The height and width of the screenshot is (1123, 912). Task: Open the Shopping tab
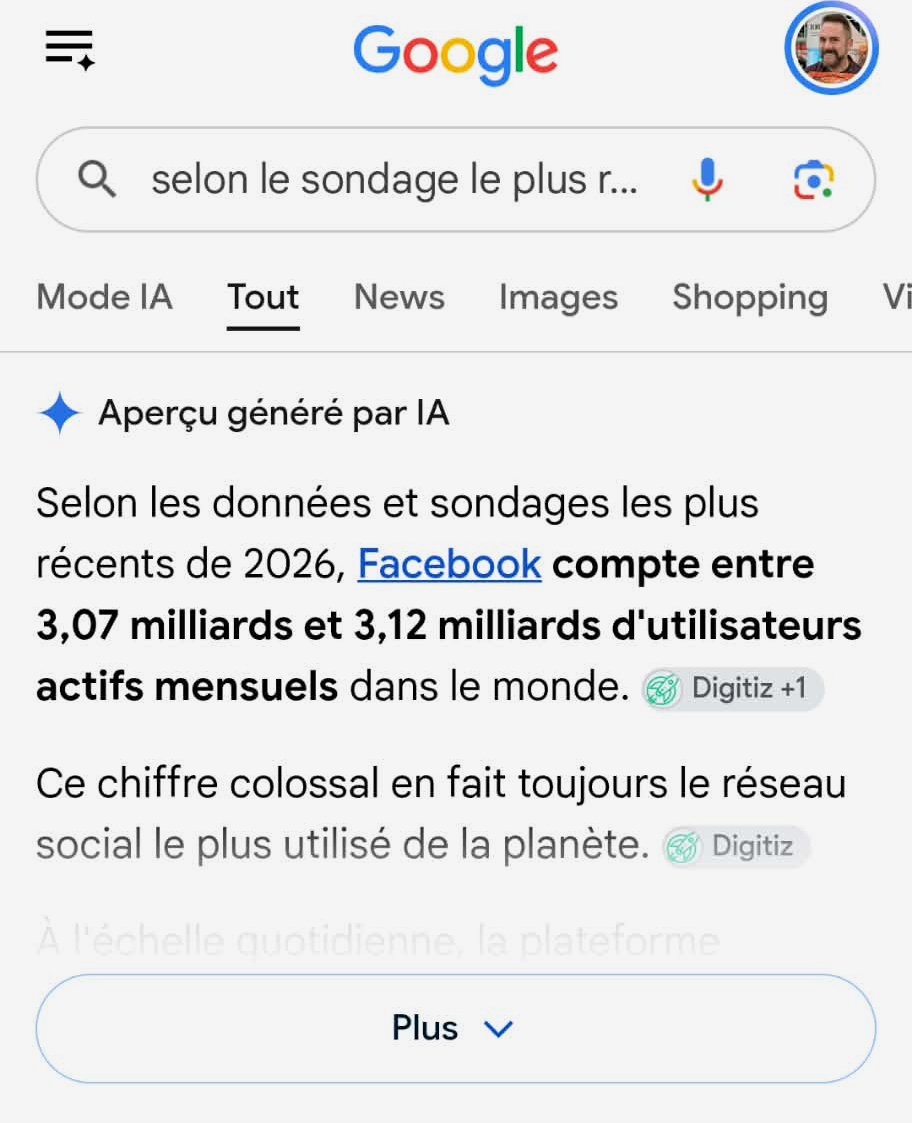click(750, 297)
